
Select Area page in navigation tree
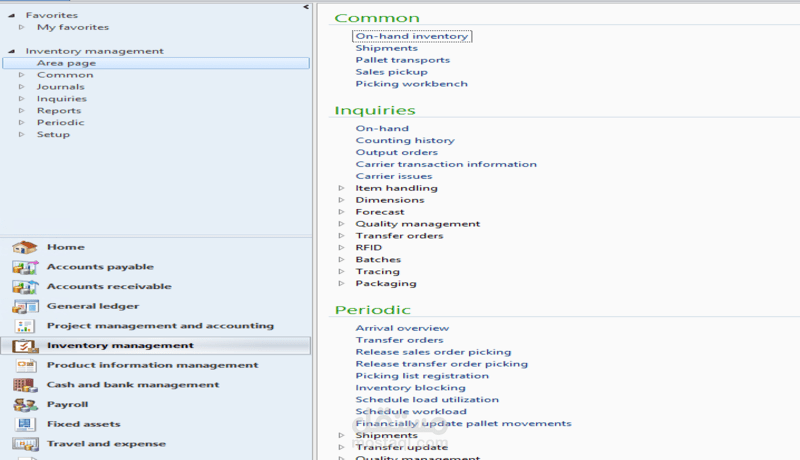click(156, 63)
